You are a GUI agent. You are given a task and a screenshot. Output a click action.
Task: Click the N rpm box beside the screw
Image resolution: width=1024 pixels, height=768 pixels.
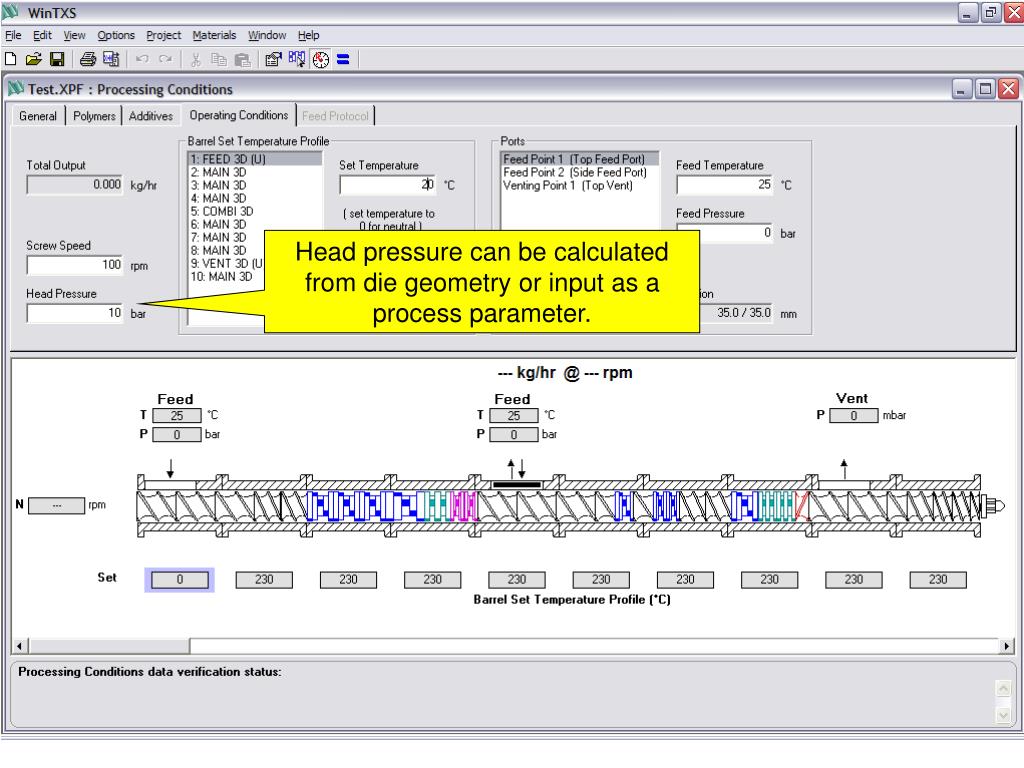point(57,505)
